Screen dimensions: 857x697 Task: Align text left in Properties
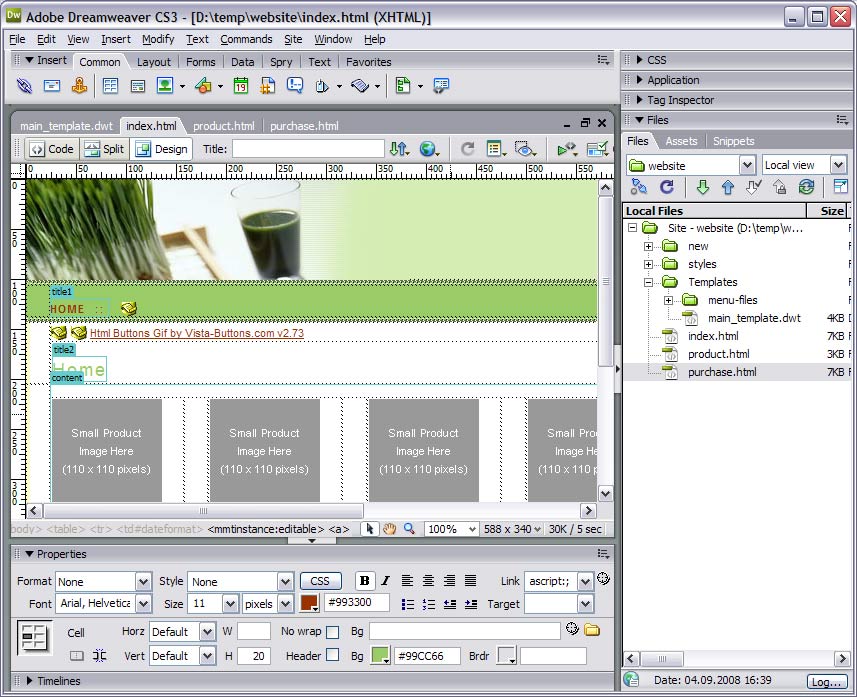click(x=407, y=581)
